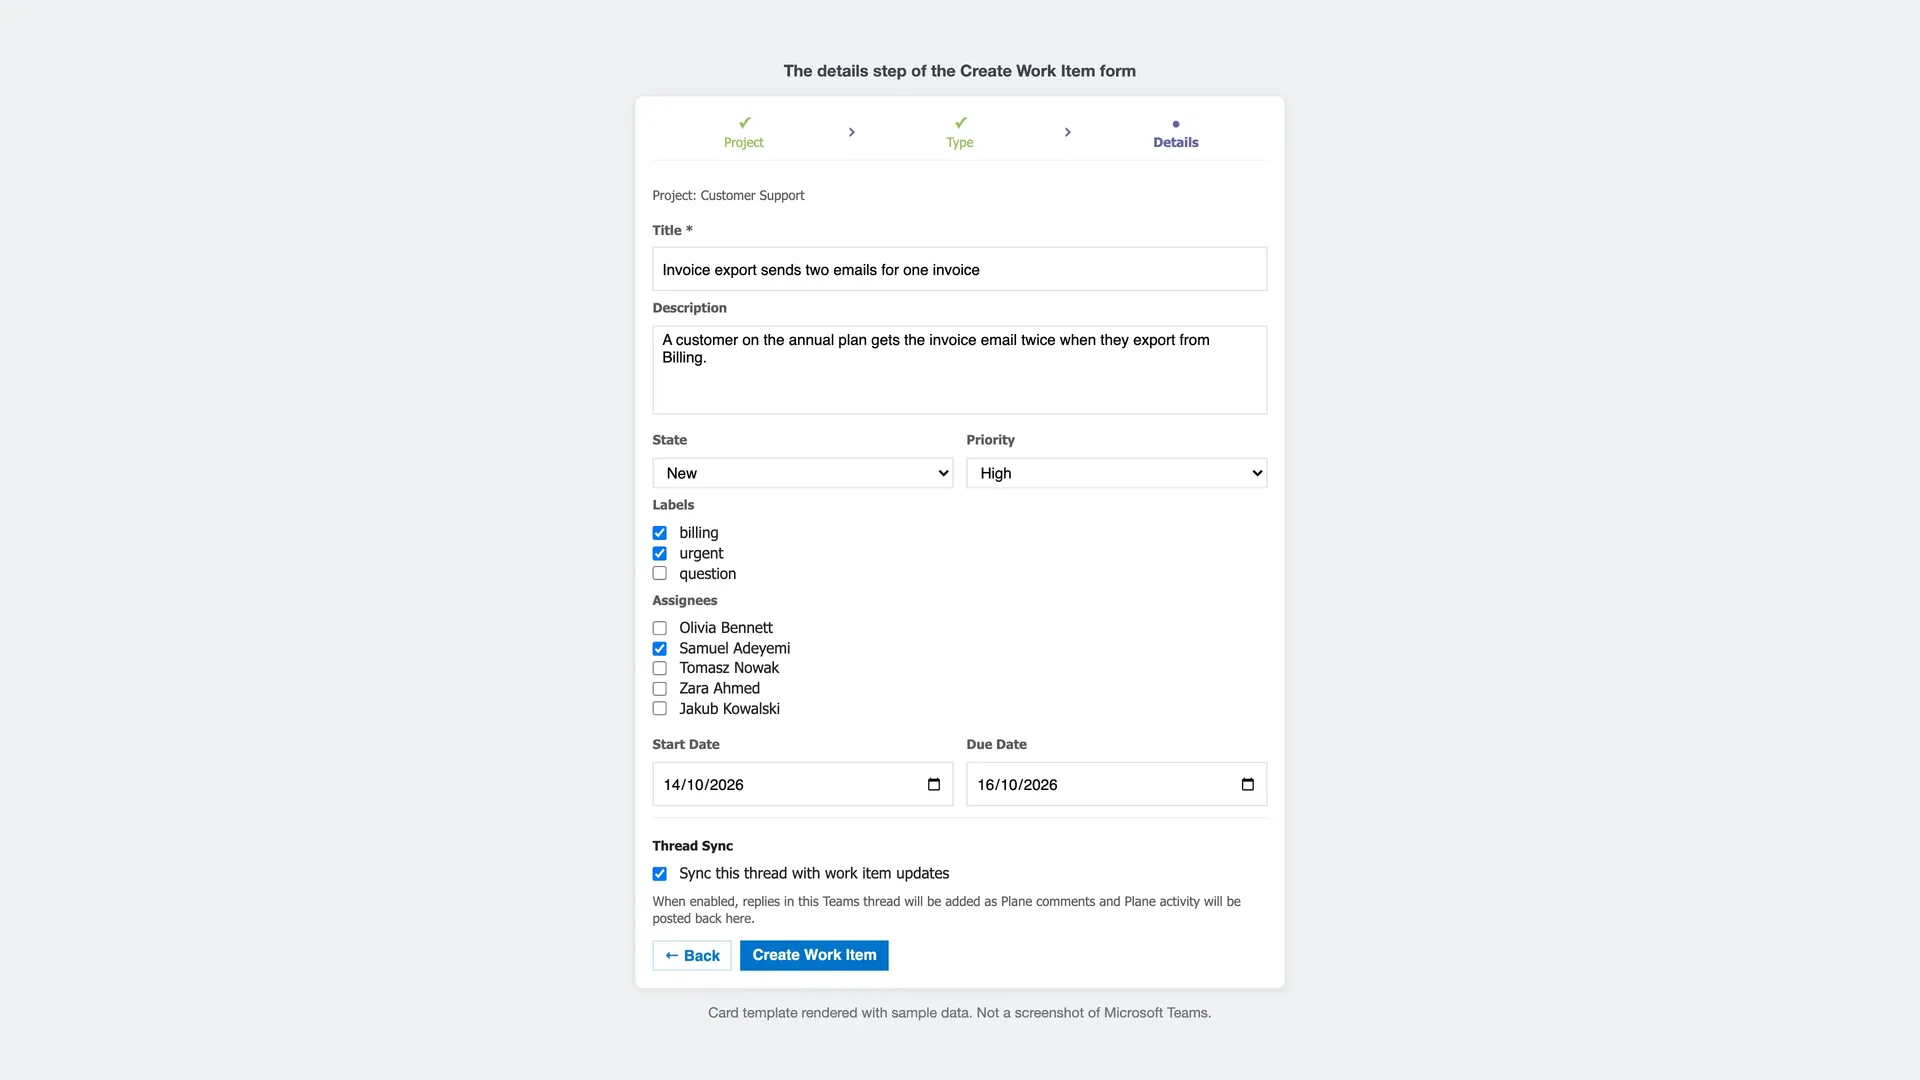Click the card template sample data caption
This screenshot has height=1080, width=1920.
click(960, 1013)
